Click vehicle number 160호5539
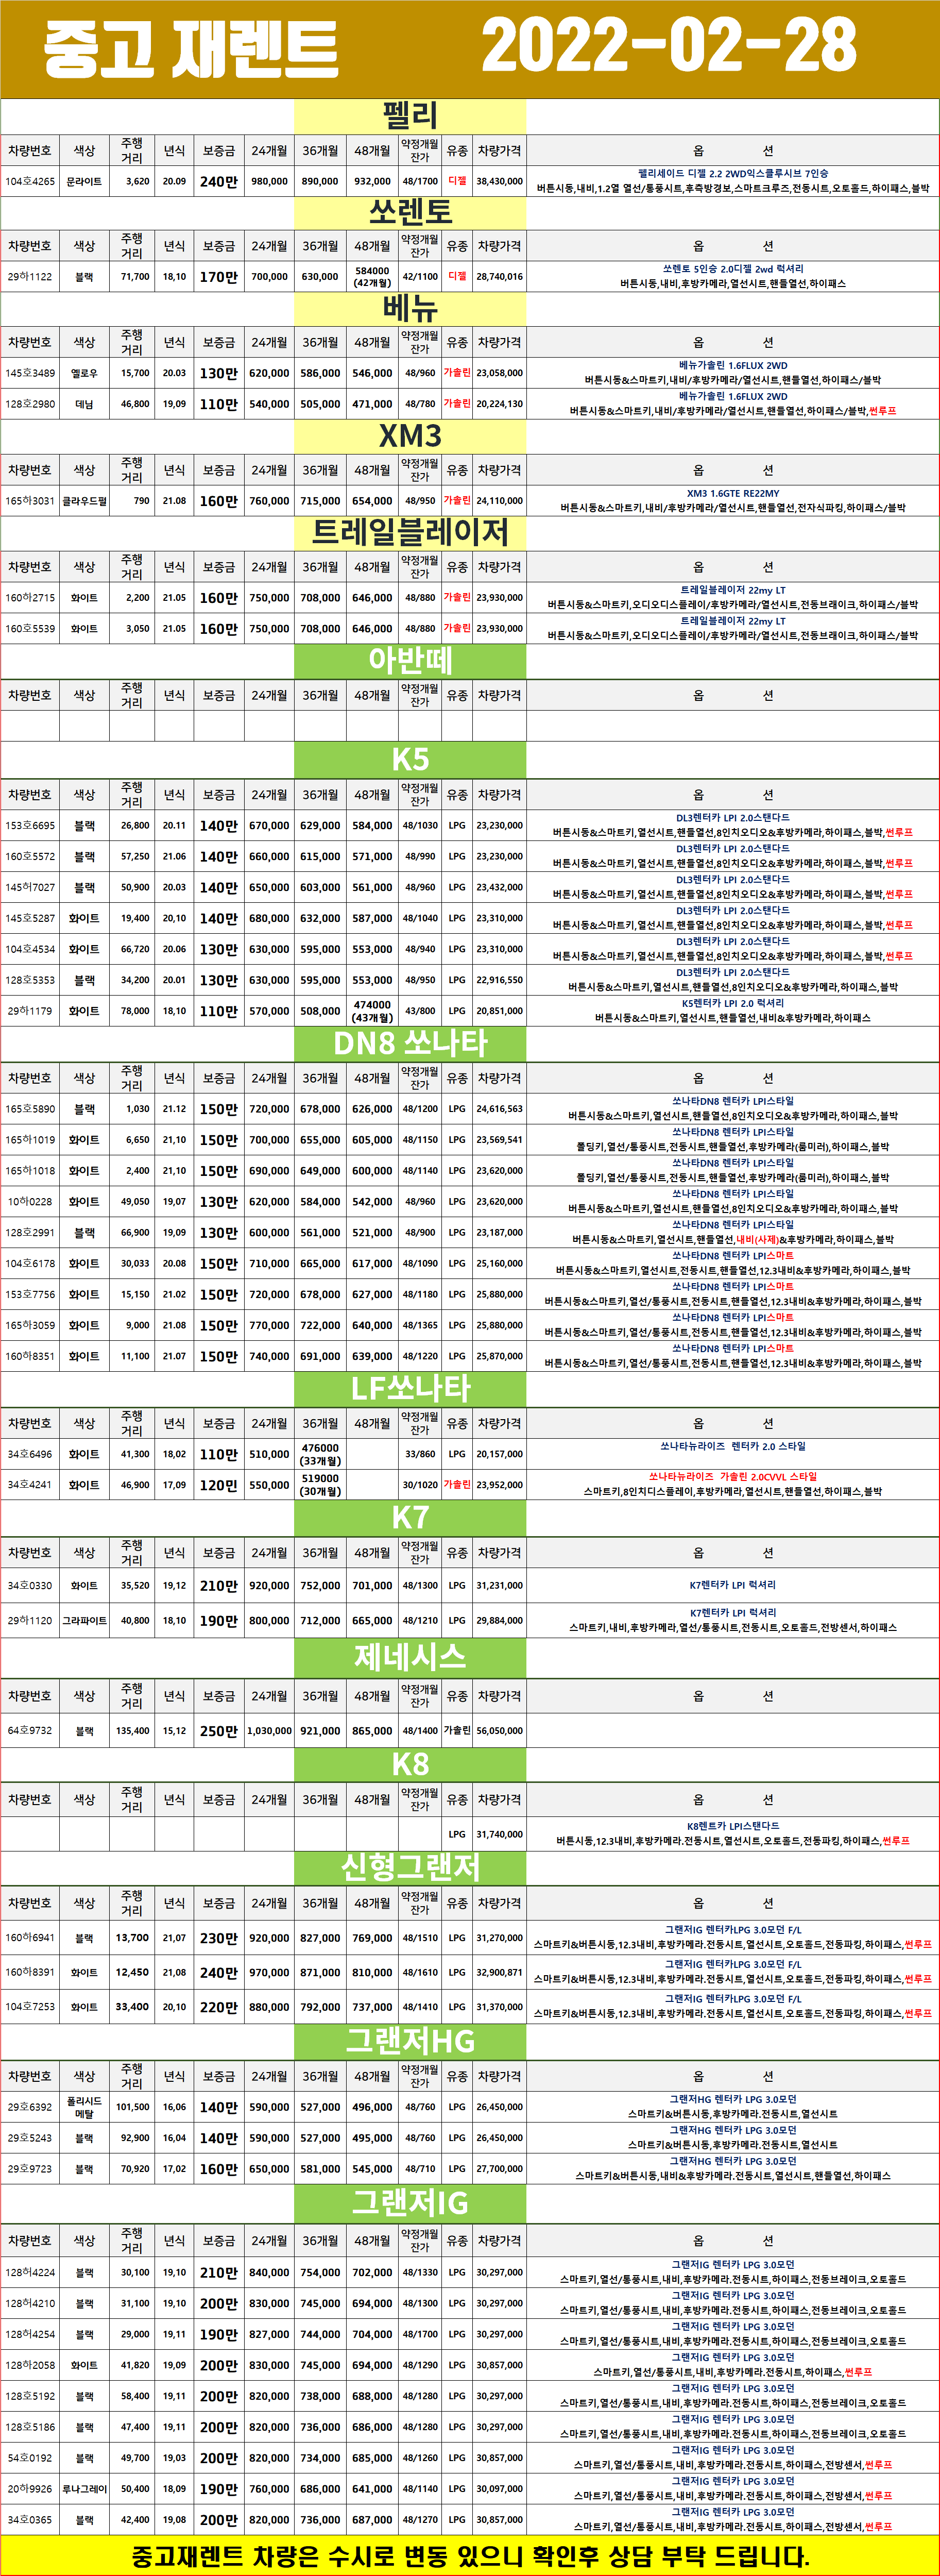 click(30, 629)
